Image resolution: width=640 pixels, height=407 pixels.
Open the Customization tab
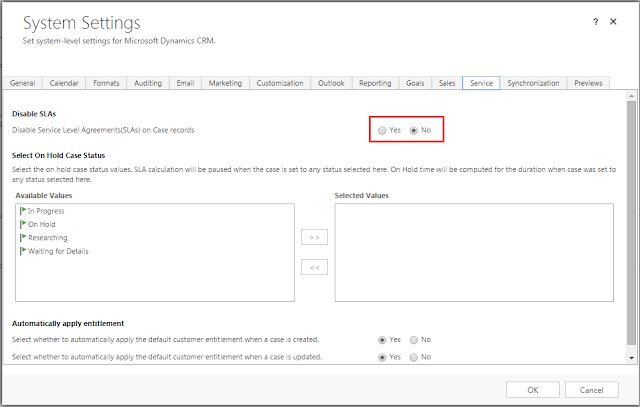(279, 83)
